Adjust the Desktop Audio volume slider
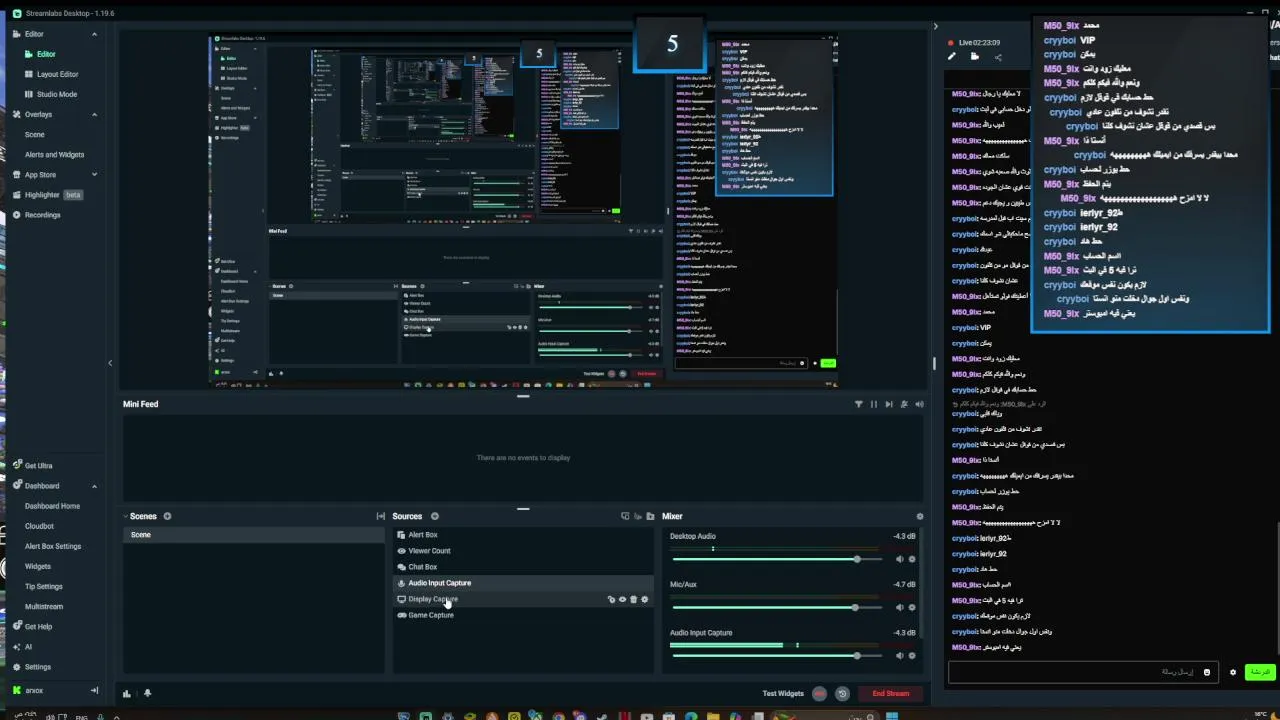The height and width of the screenshot is (720, 1280). [780, 559]
